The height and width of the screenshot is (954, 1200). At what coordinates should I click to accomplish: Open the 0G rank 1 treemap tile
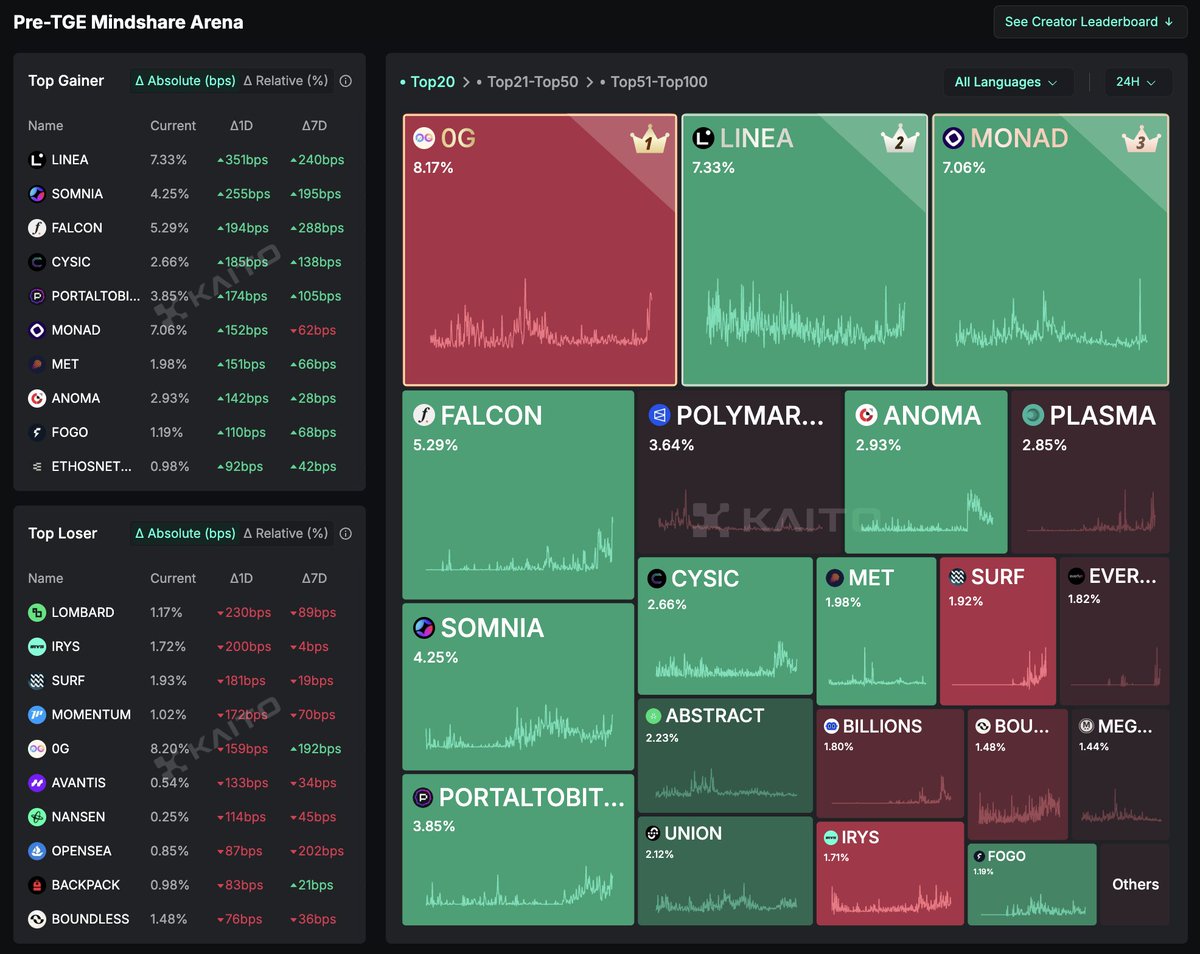[x=540, y=250]
